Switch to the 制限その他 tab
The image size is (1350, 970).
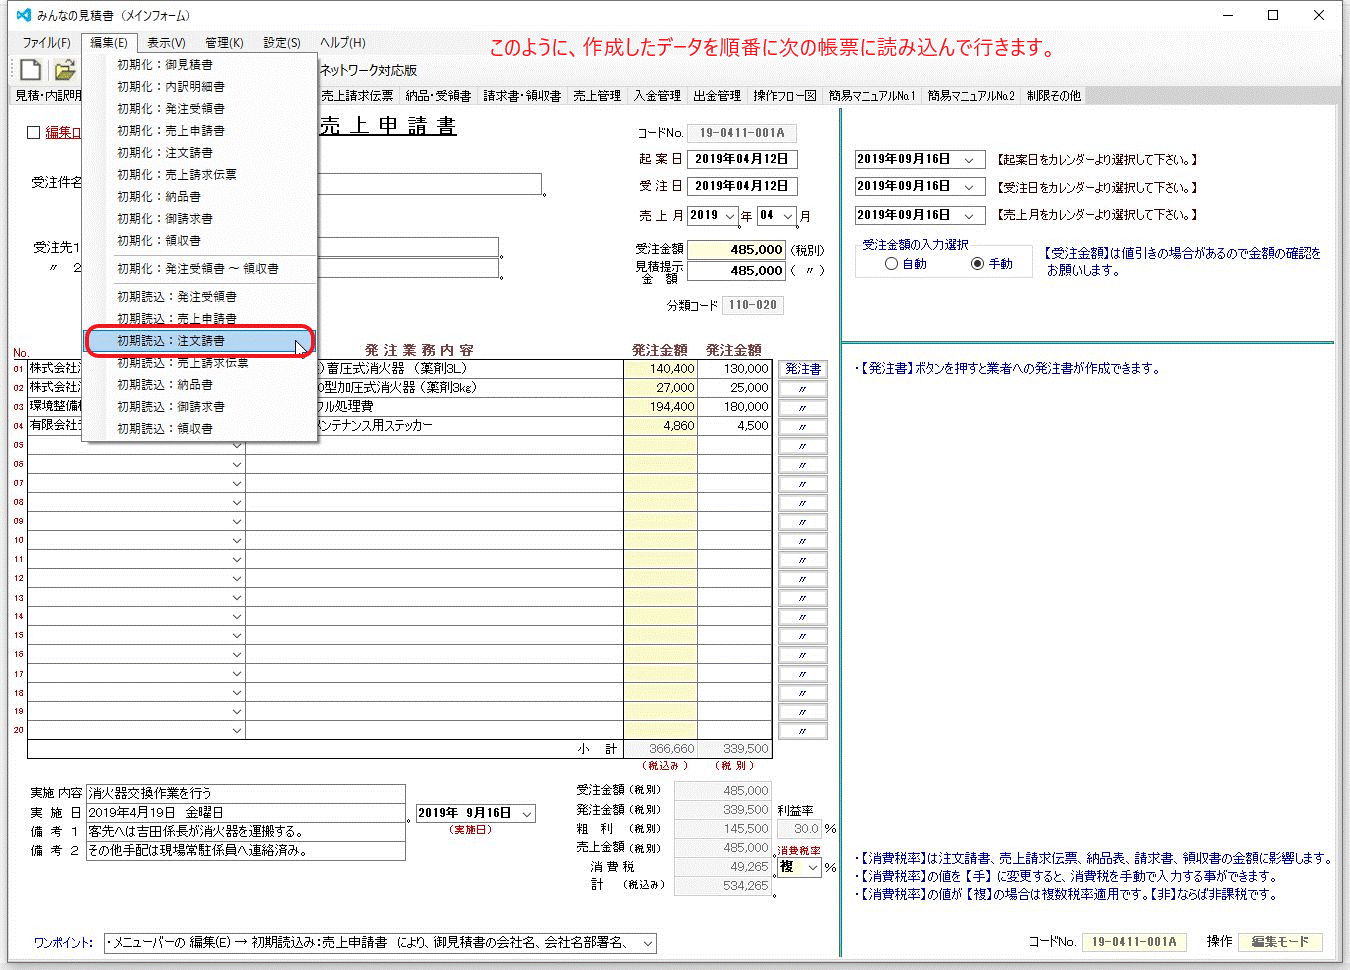pos(1054,96)
